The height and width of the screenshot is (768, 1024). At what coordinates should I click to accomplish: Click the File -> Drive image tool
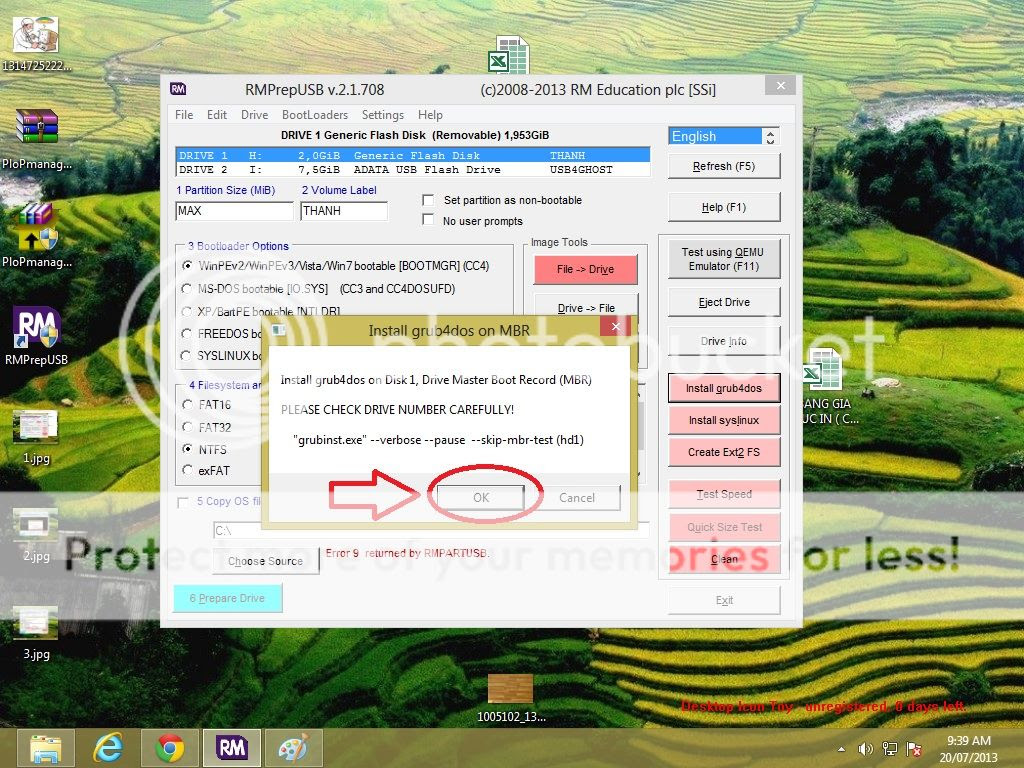585,269
